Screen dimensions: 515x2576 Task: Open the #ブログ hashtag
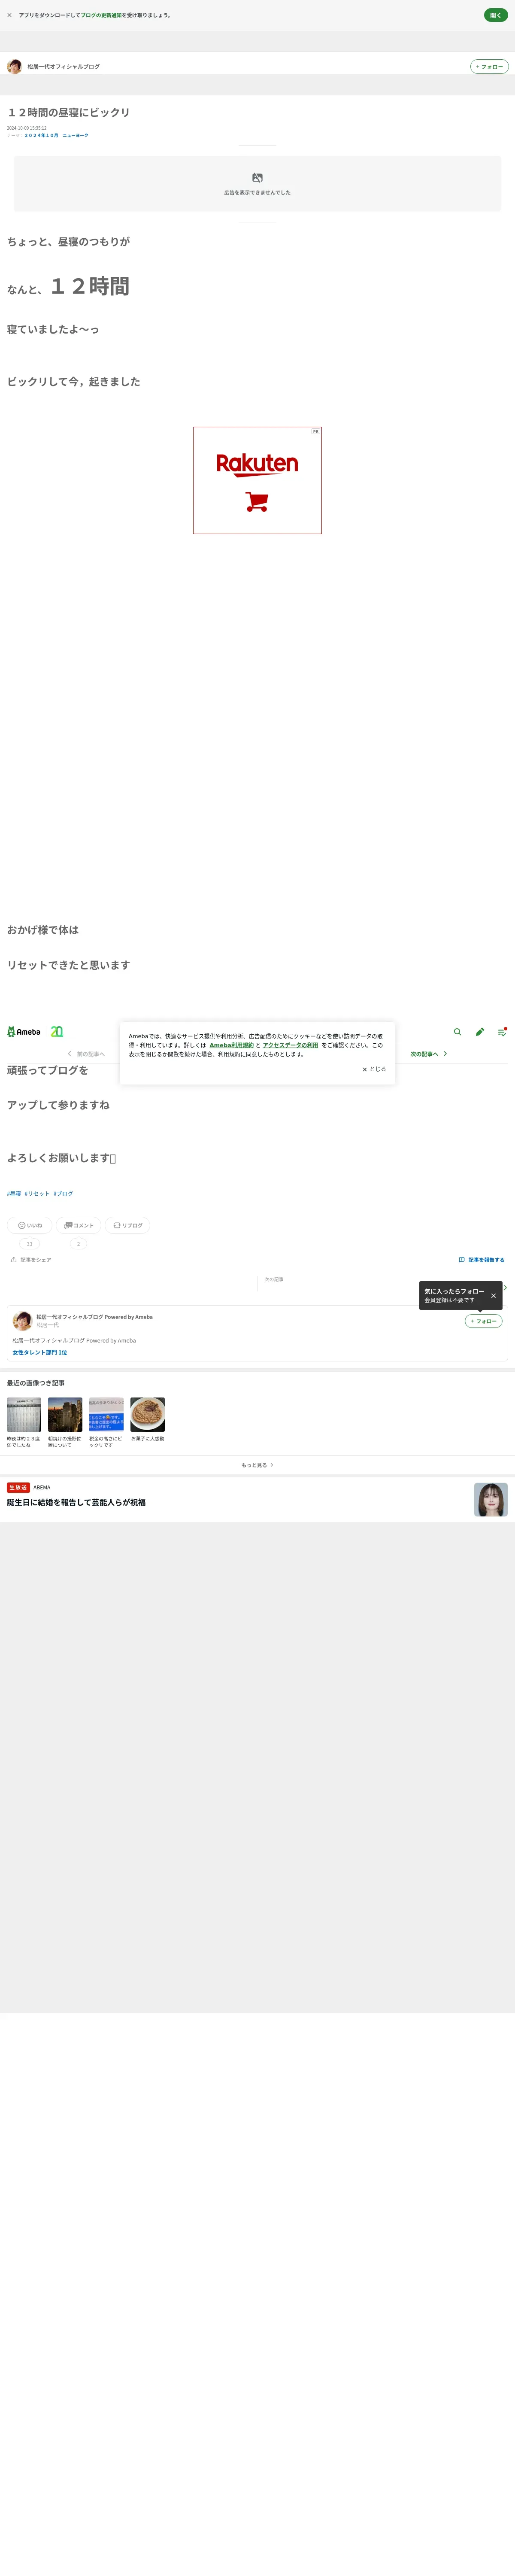click(x=63, y=1193)
